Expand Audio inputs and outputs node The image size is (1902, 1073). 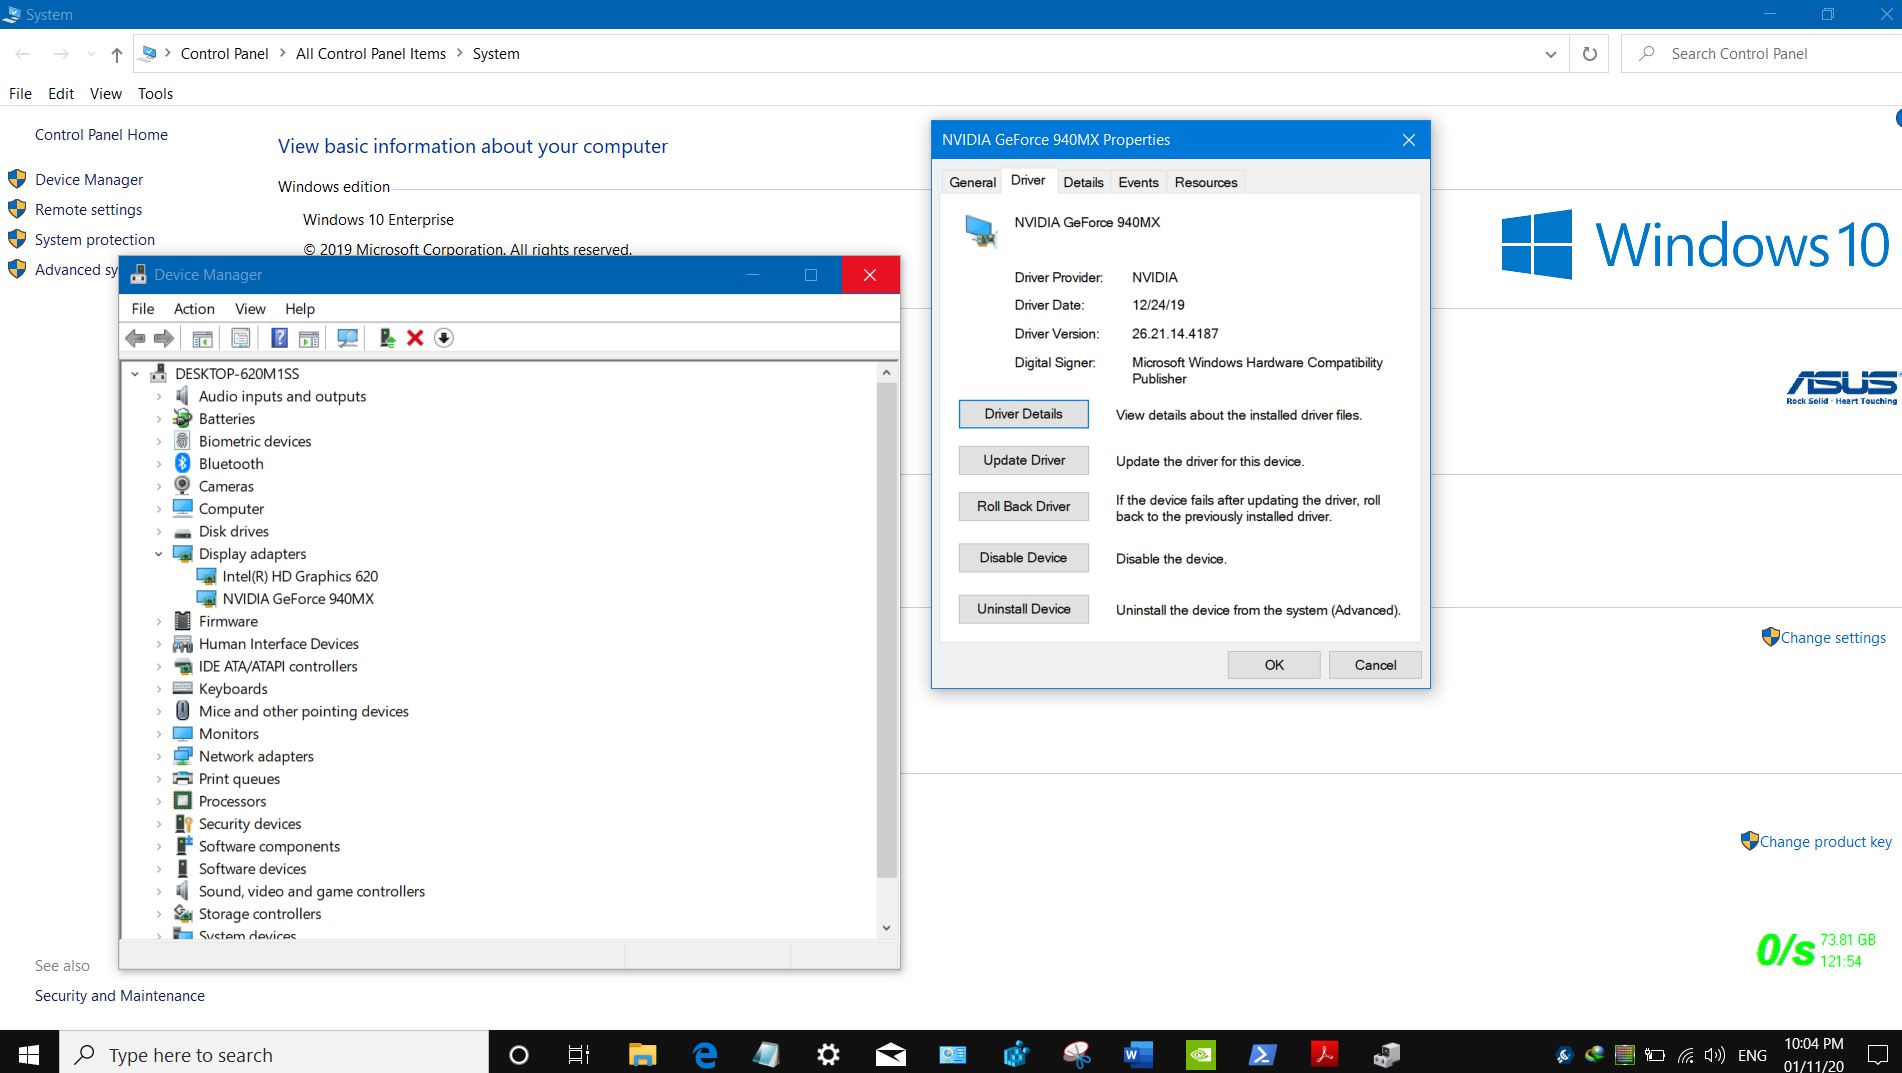(x=159, y=397)
